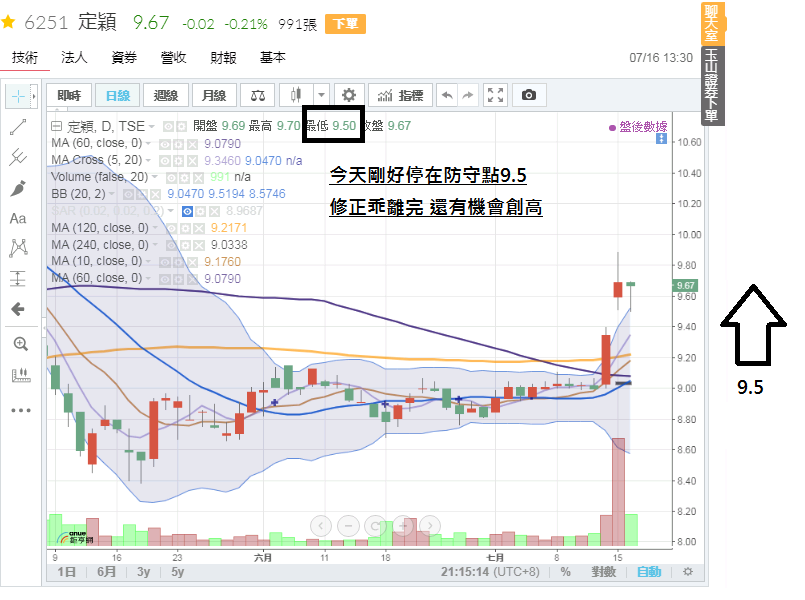Open the 營收 tab

[173, 57]
